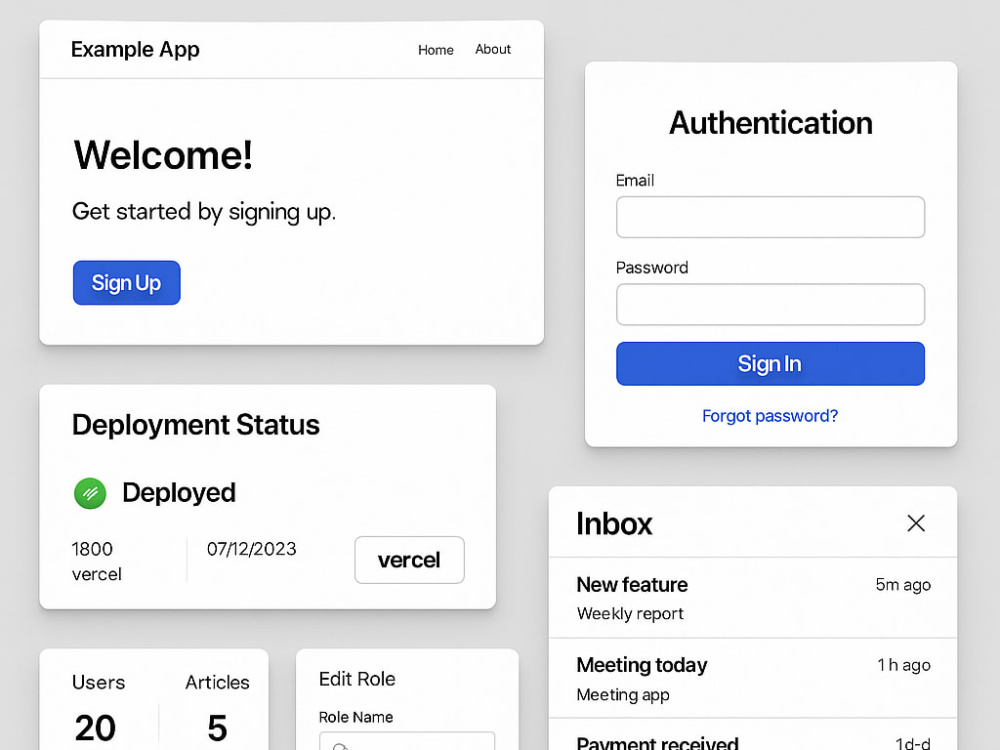Screen dimensions: 1000x750
Task: Click the Authentication heading
Action: click(x=770, y=122)
